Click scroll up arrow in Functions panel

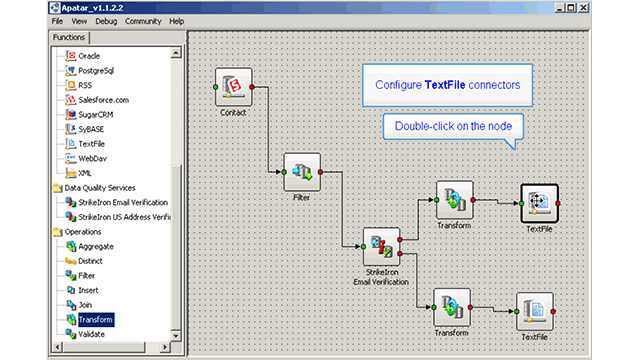point(176,52)
